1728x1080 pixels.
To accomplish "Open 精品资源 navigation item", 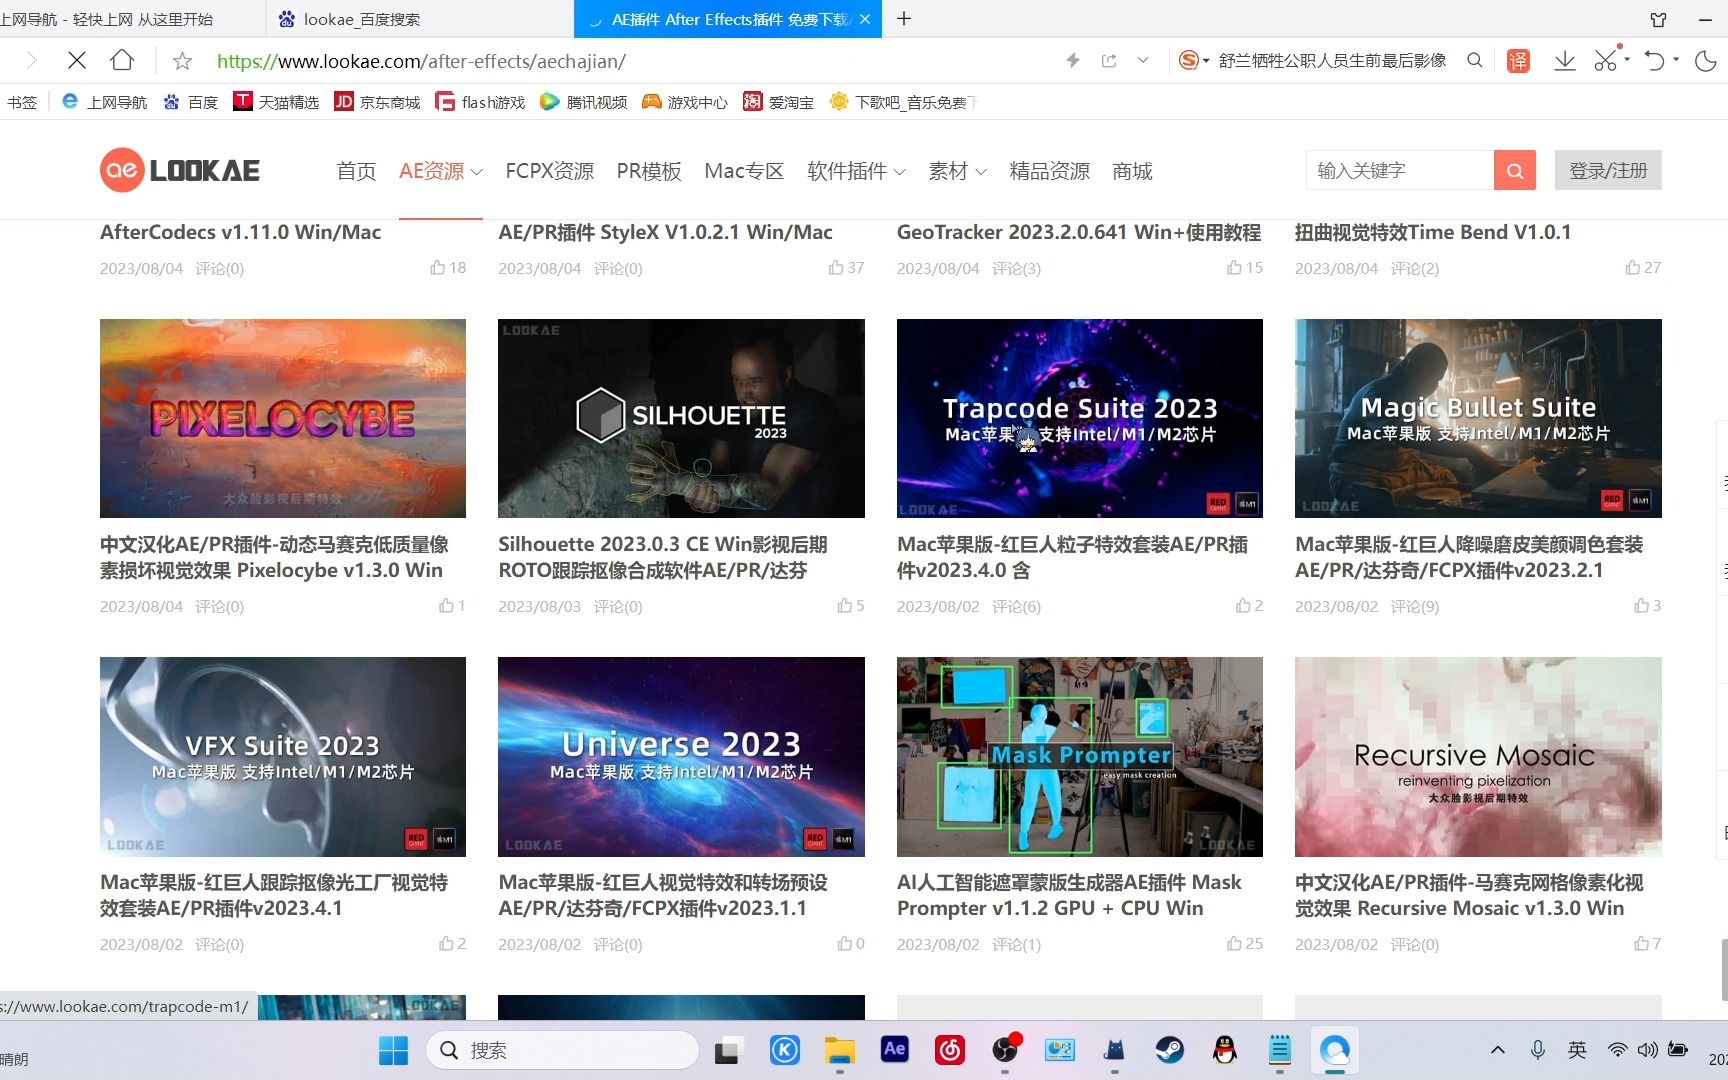I will click(x=1049, y=171).
